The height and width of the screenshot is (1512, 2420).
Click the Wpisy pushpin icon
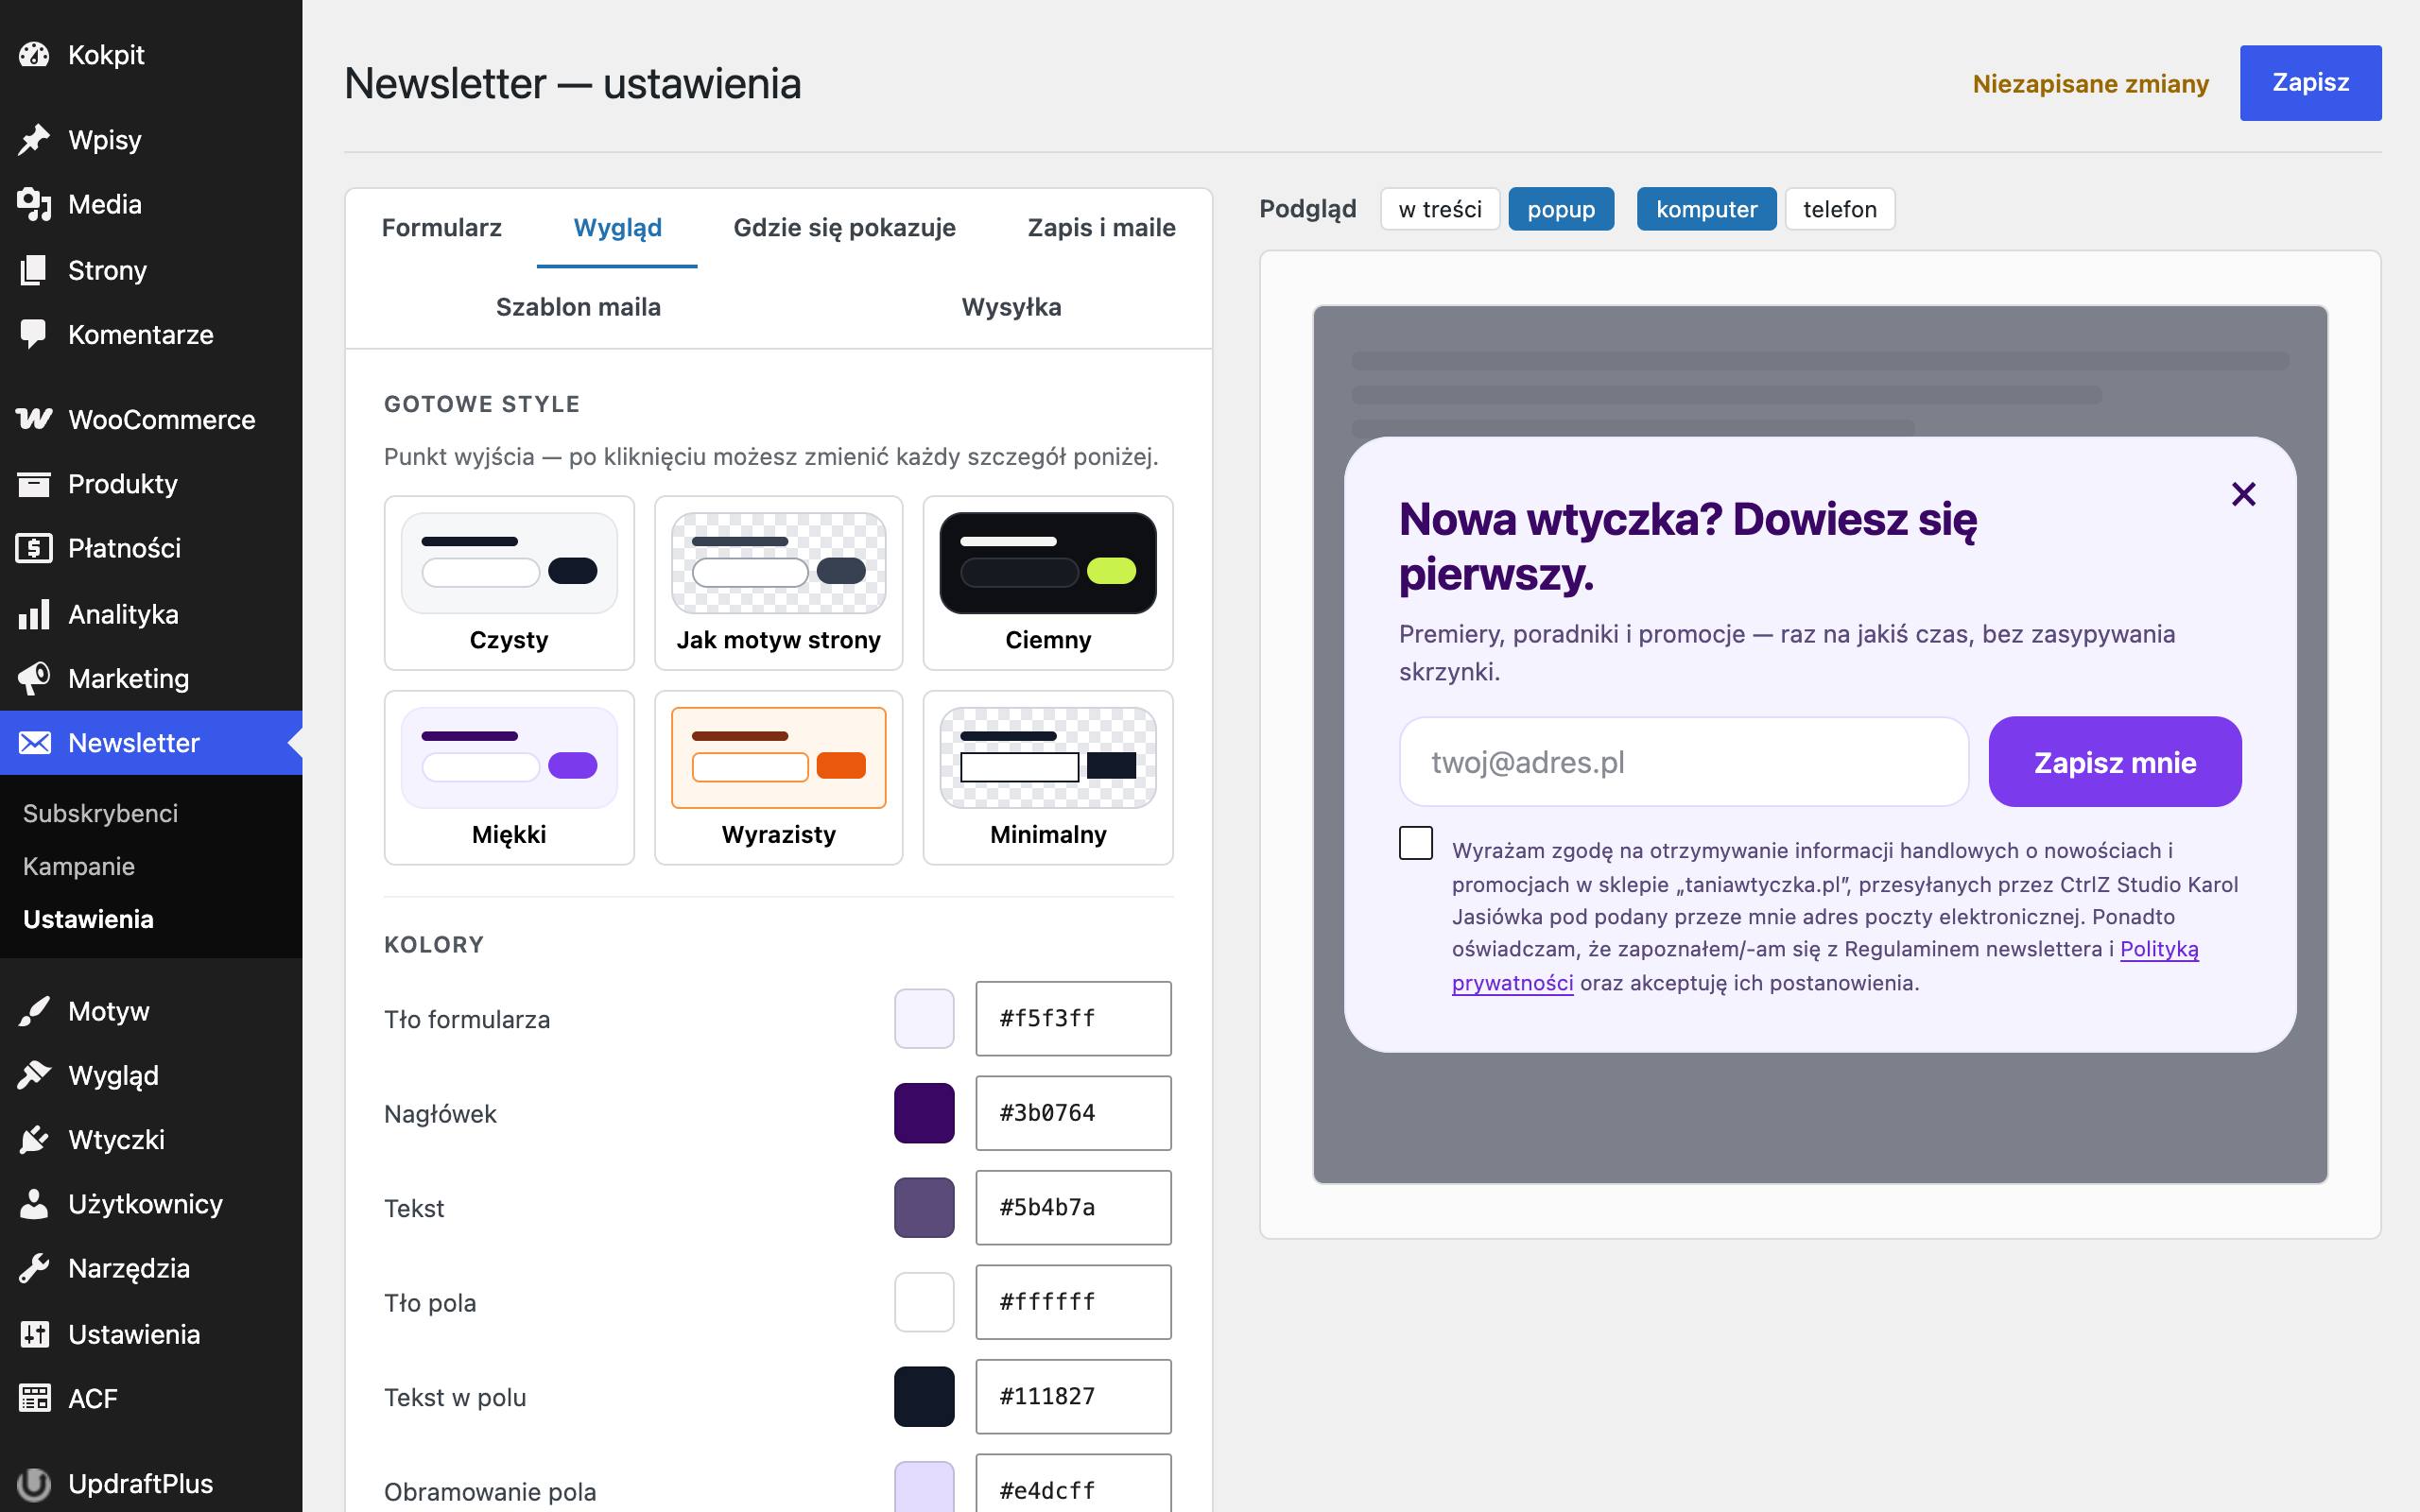[34, 140]
